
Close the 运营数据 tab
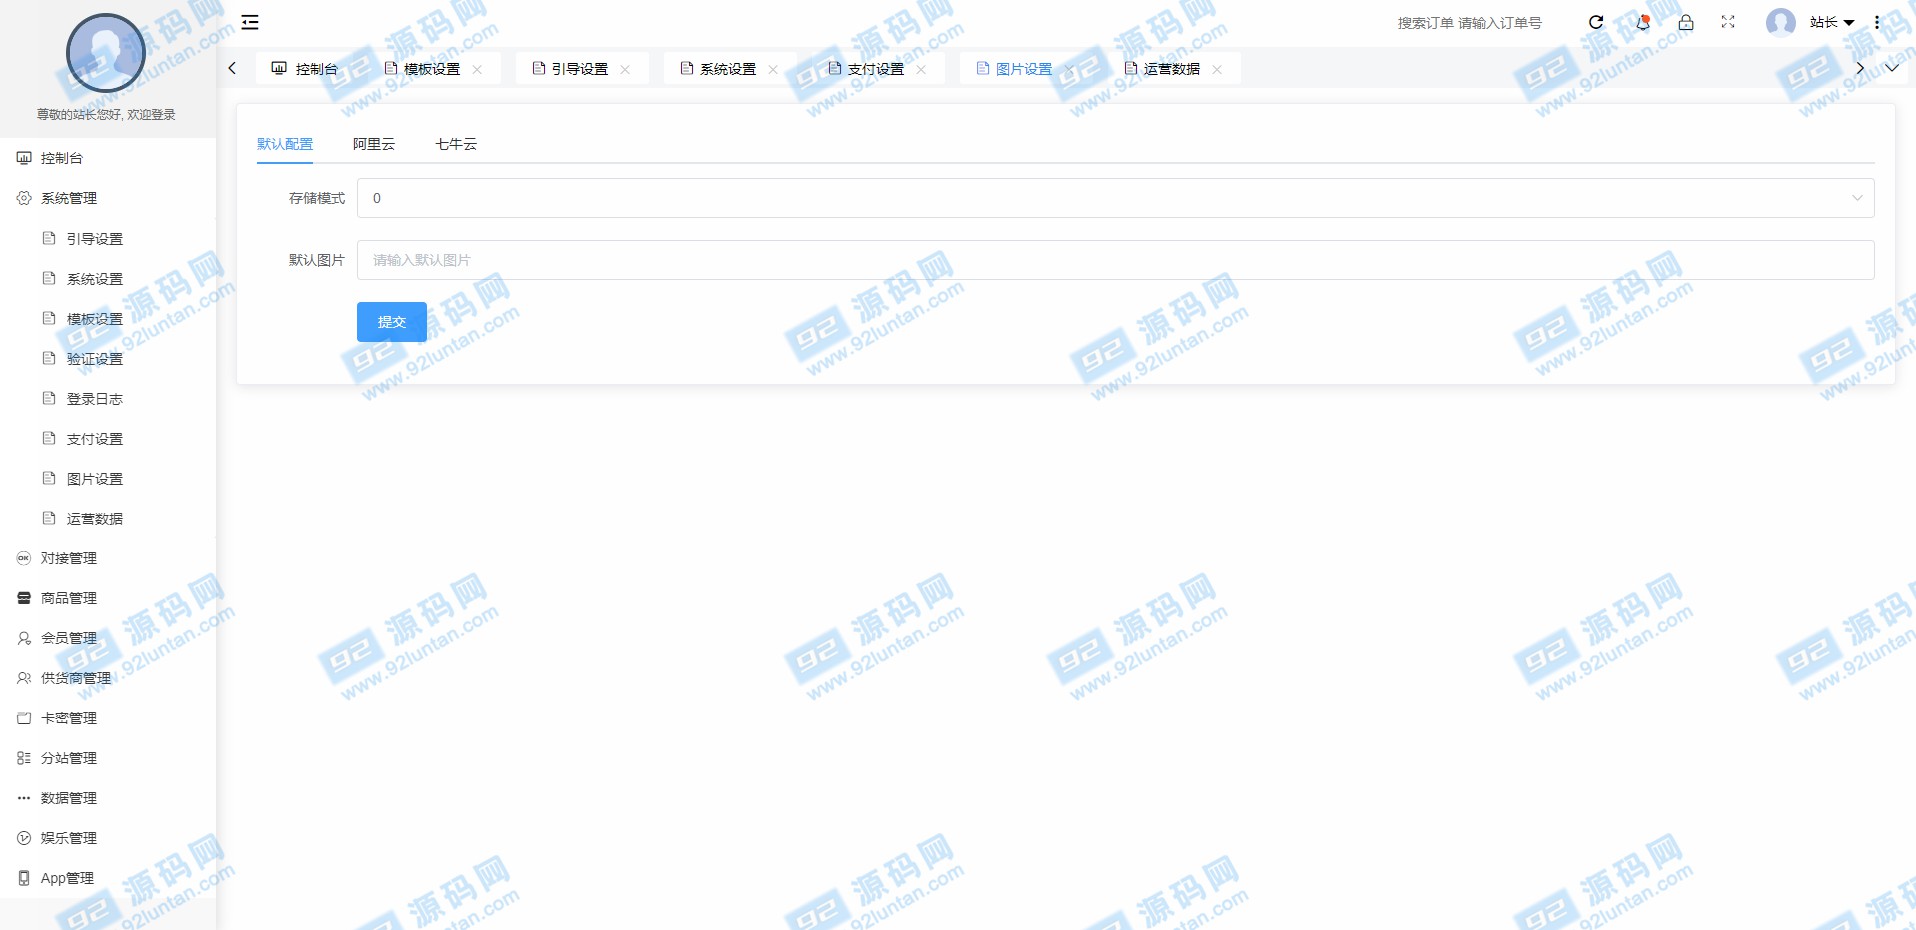pyautogui.click(x=1217, y=69)
